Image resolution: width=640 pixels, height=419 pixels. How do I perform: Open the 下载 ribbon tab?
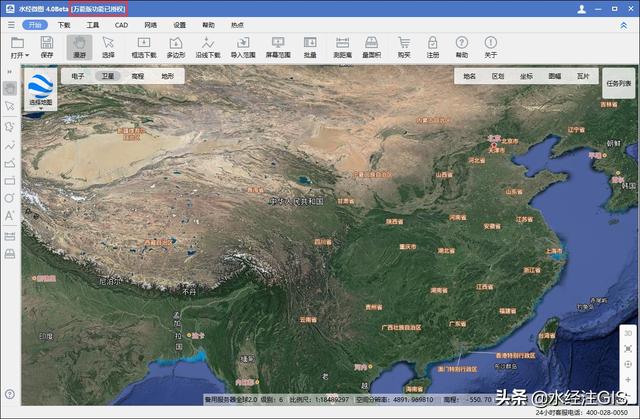(64, 25)
